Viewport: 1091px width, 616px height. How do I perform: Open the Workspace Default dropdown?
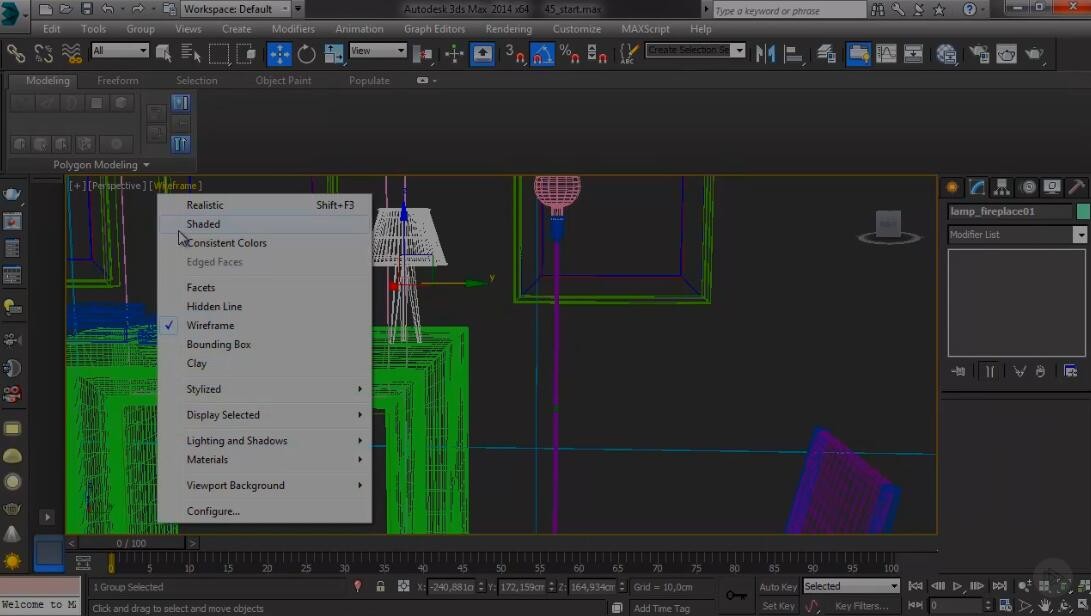click(x=236, y=9)
